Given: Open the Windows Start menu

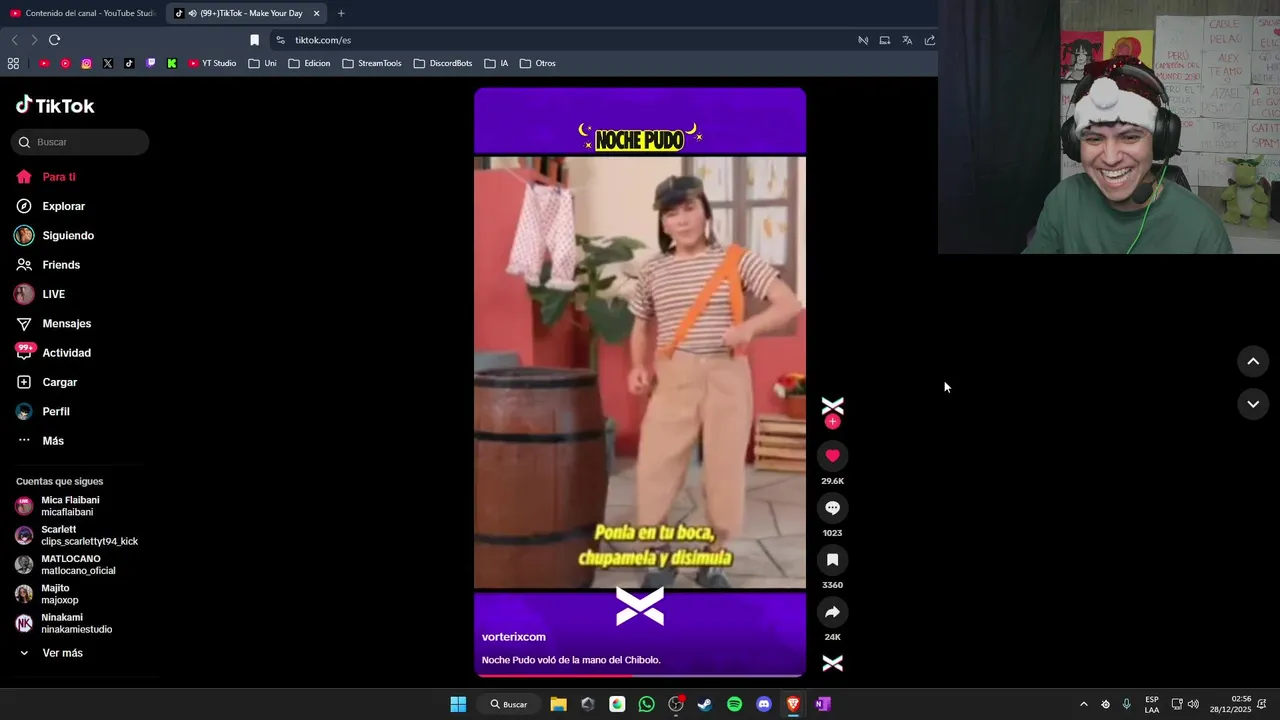Looking at the screenshot, I should pos(458,704).
